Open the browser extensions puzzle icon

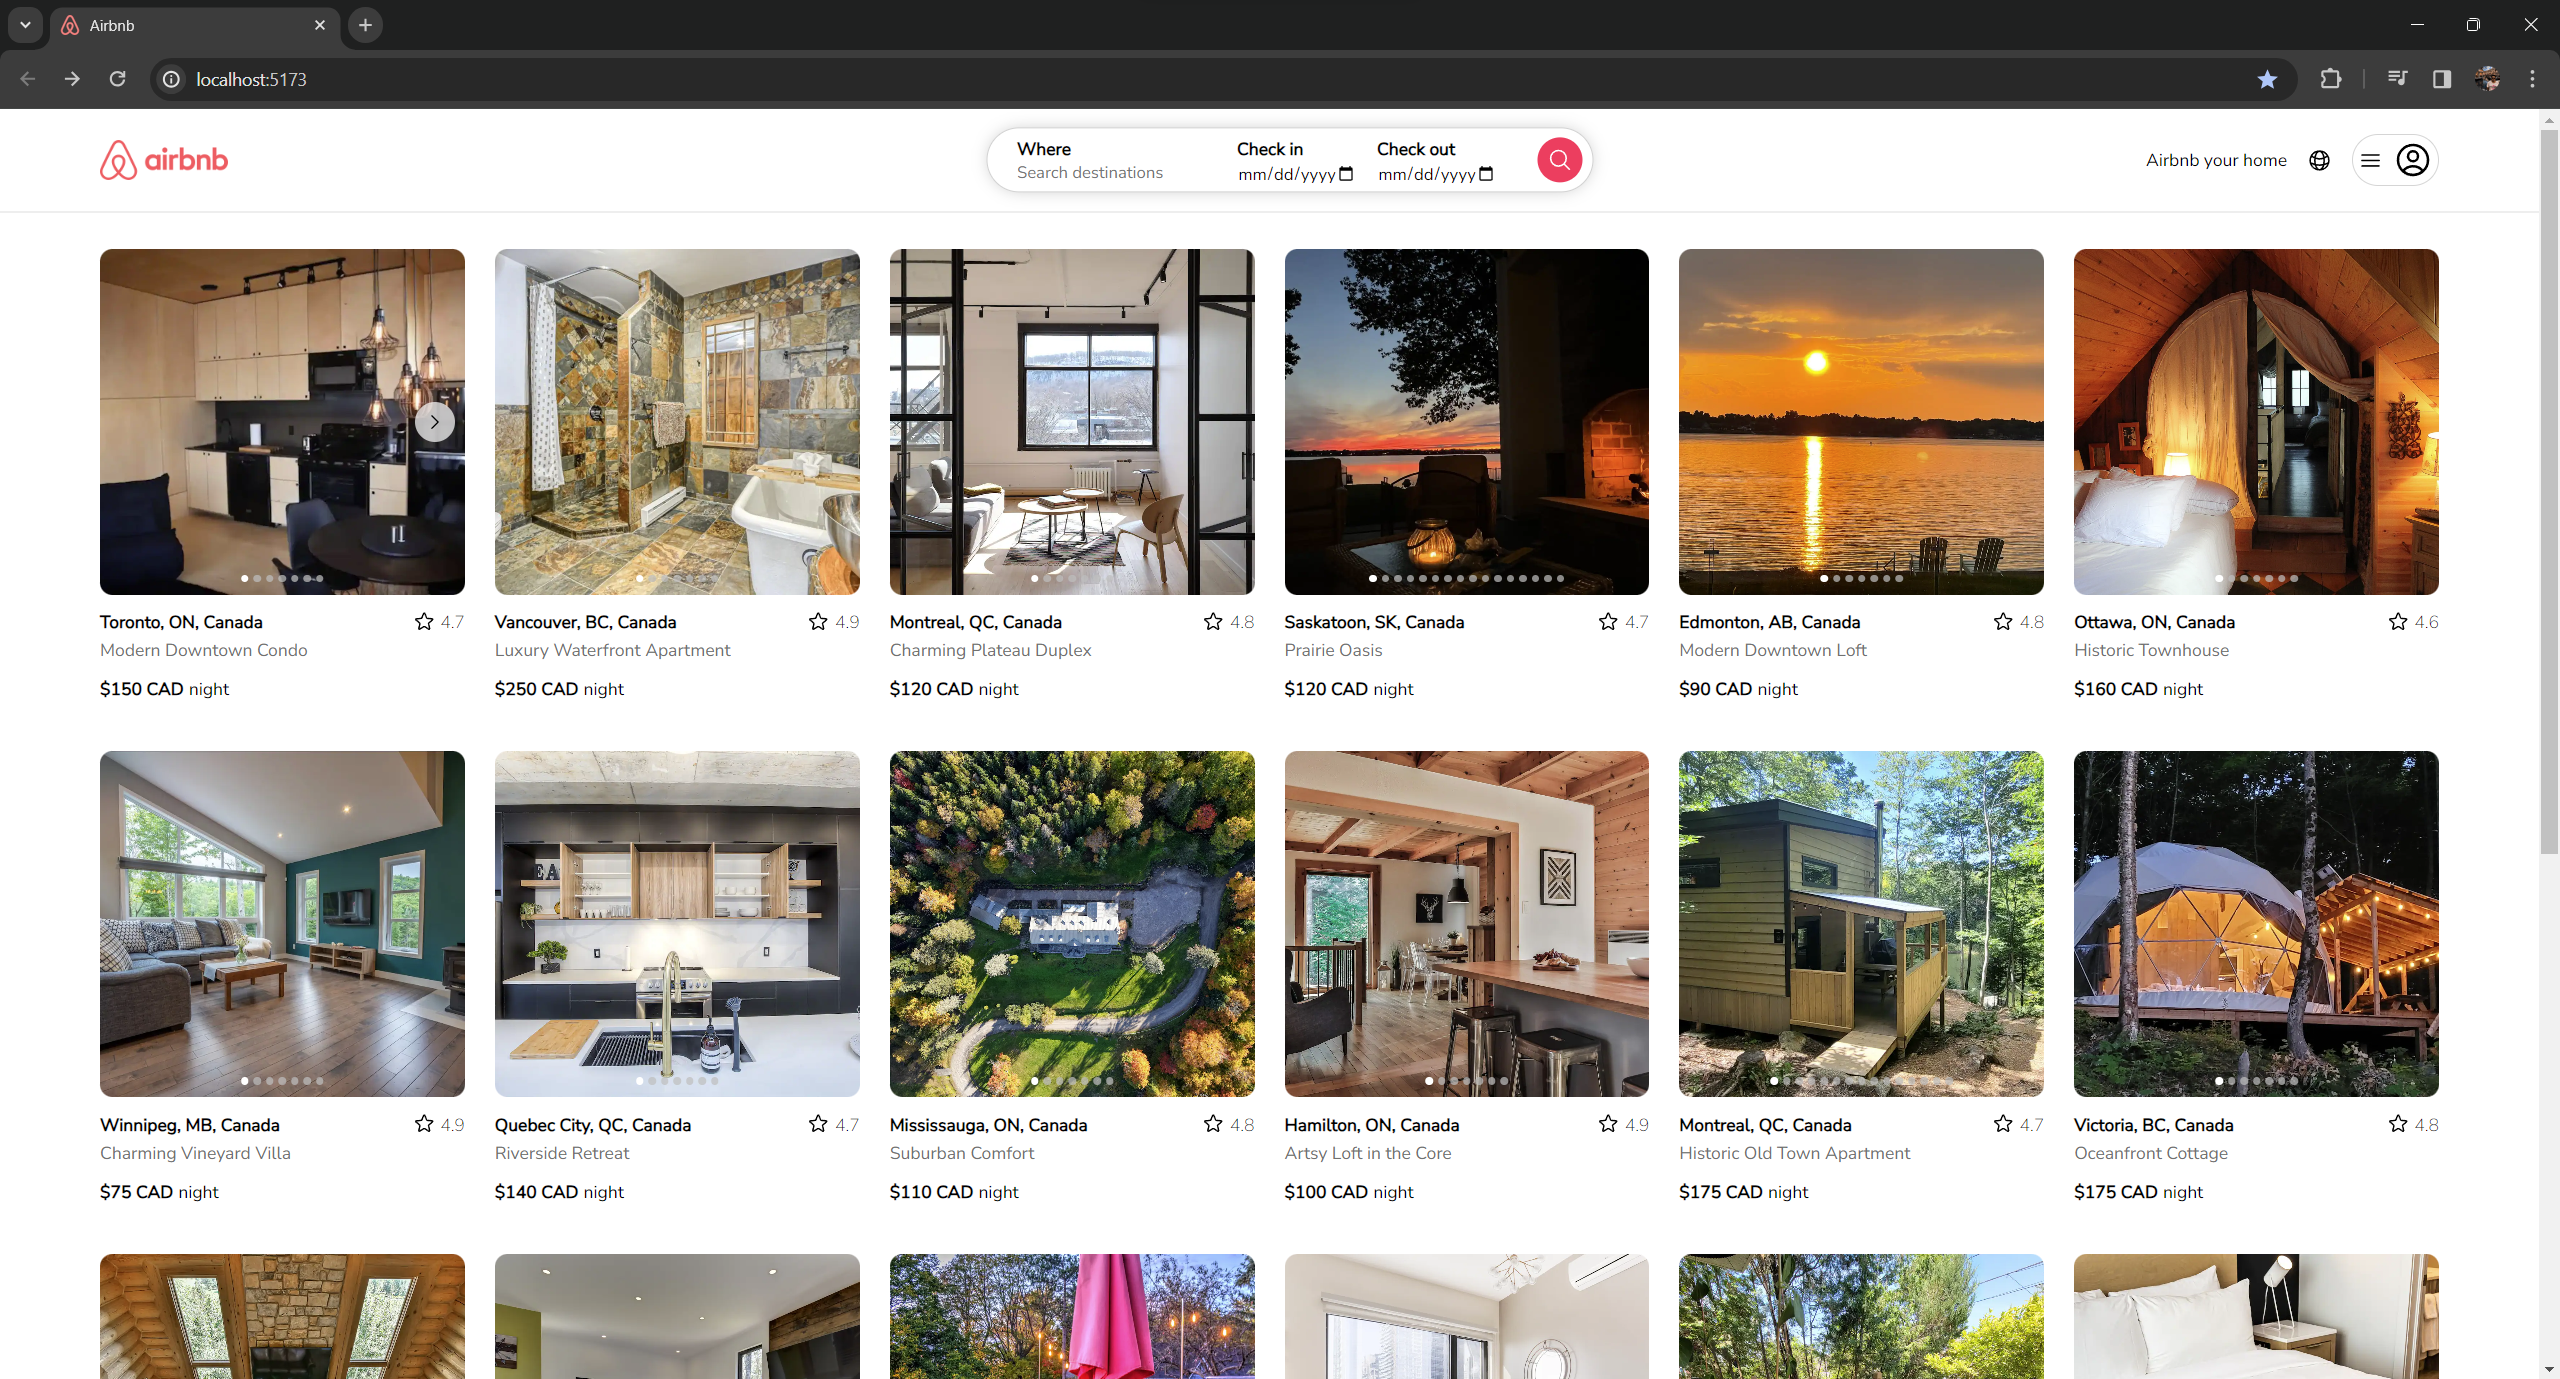click(x=2330, y=79)
